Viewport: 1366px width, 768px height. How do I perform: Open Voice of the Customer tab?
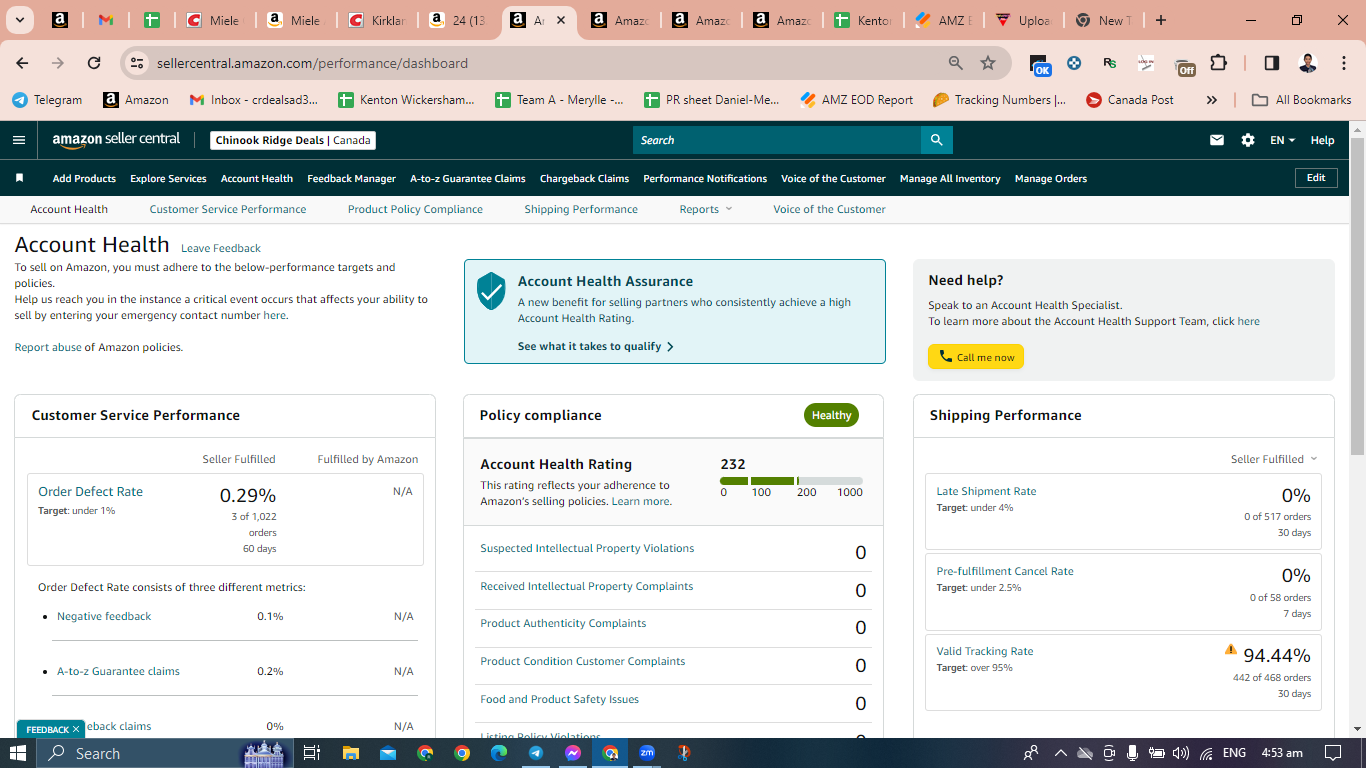[829, 209]
